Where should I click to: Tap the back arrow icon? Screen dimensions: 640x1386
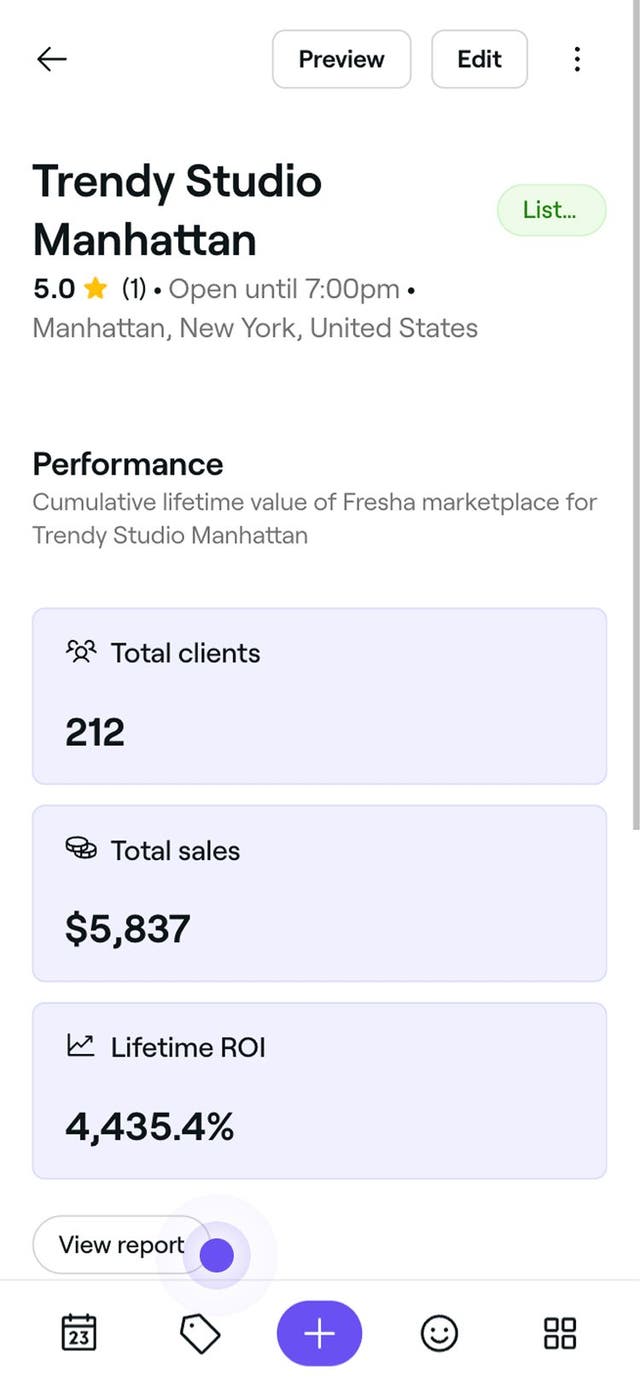click(51, 59)
